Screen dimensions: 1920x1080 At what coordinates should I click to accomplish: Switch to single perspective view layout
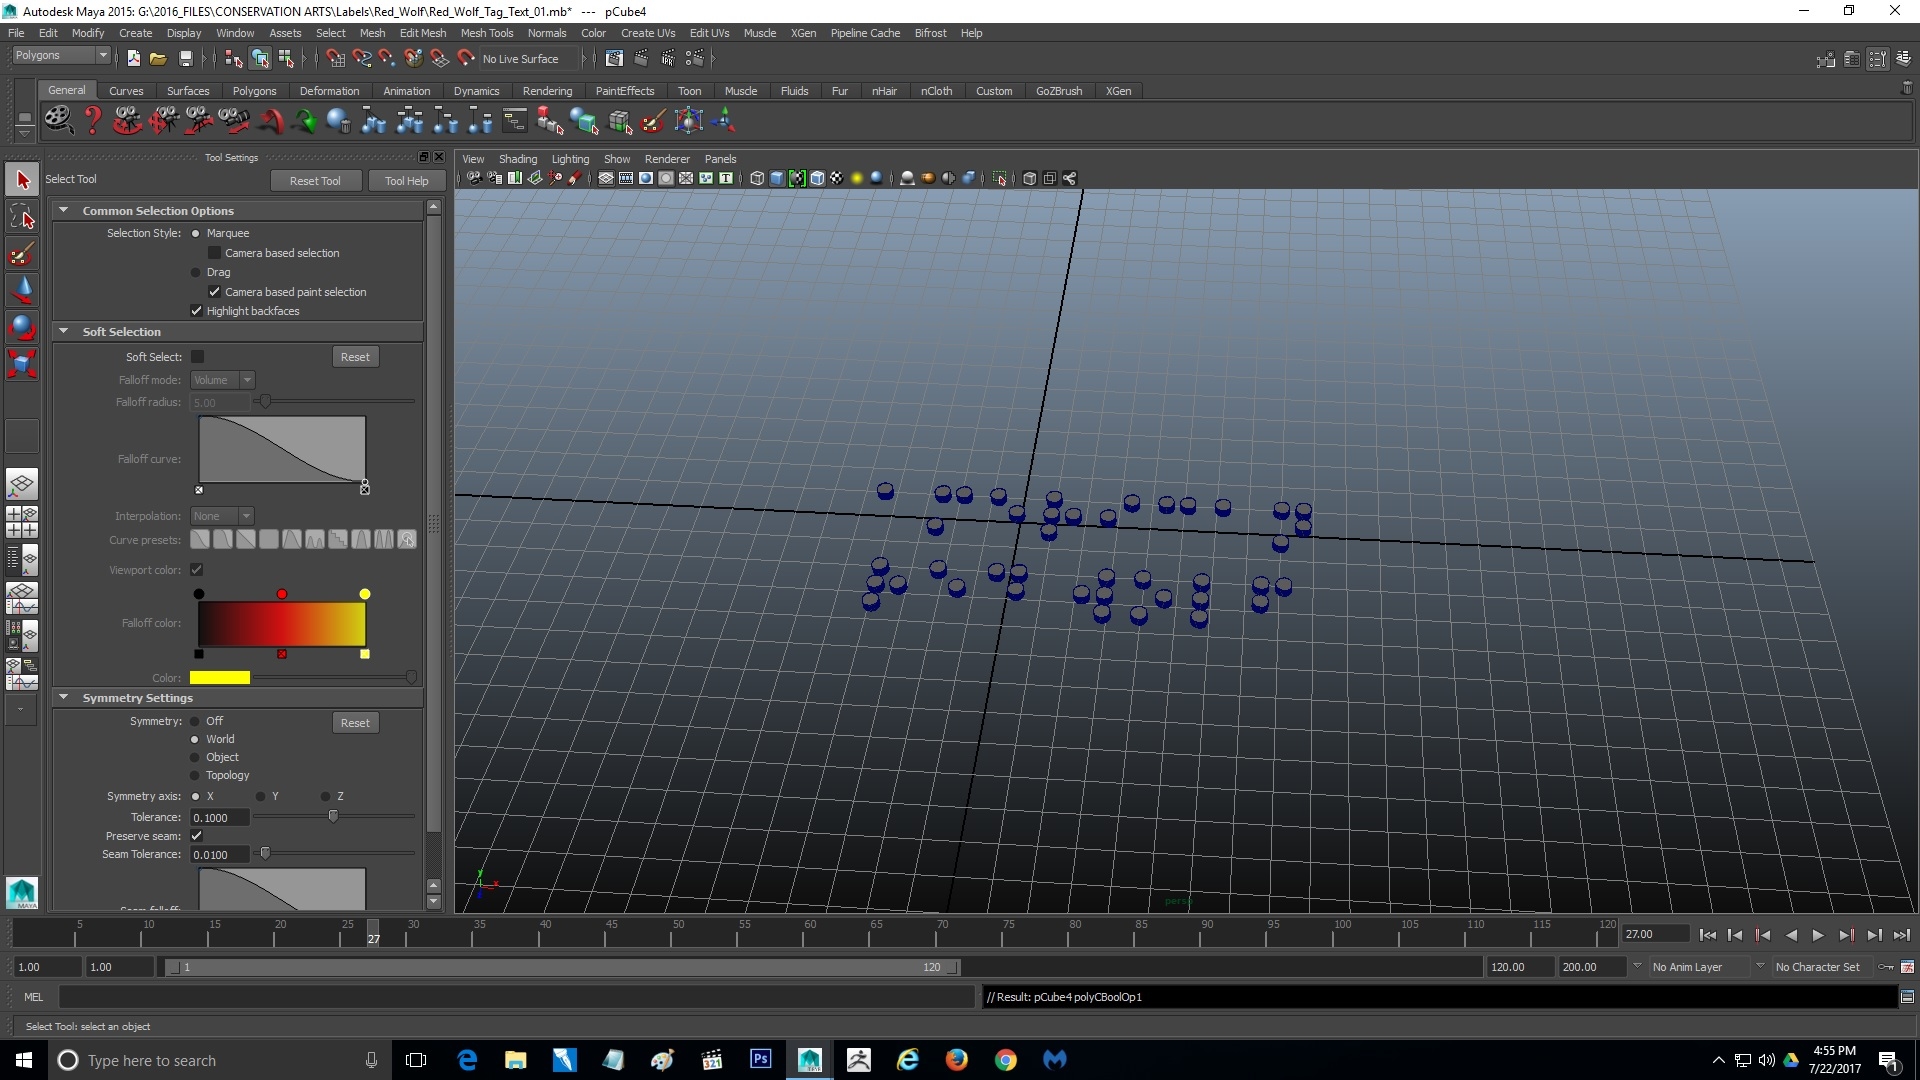pyautogui.click(x=22, y=485)
